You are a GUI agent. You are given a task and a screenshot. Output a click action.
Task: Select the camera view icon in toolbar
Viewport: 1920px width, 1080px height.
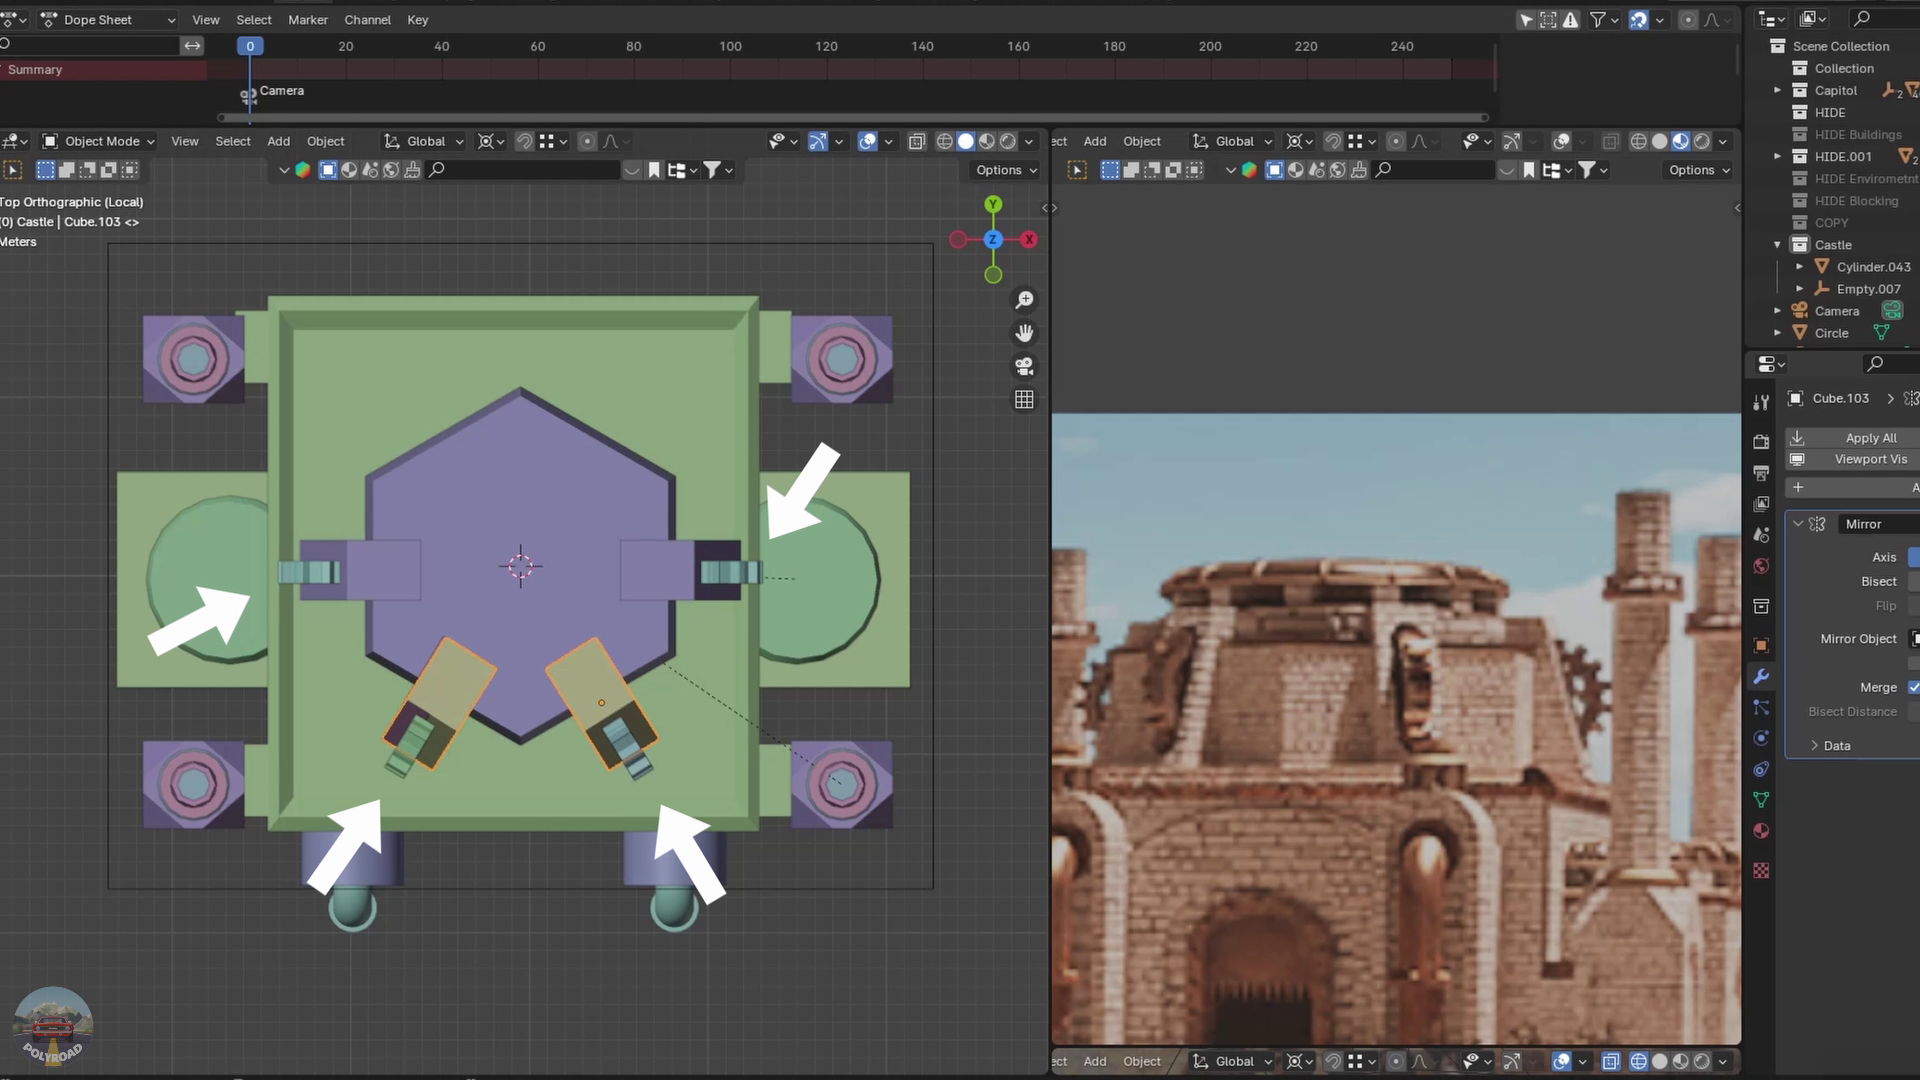(x=1025, y=367)
